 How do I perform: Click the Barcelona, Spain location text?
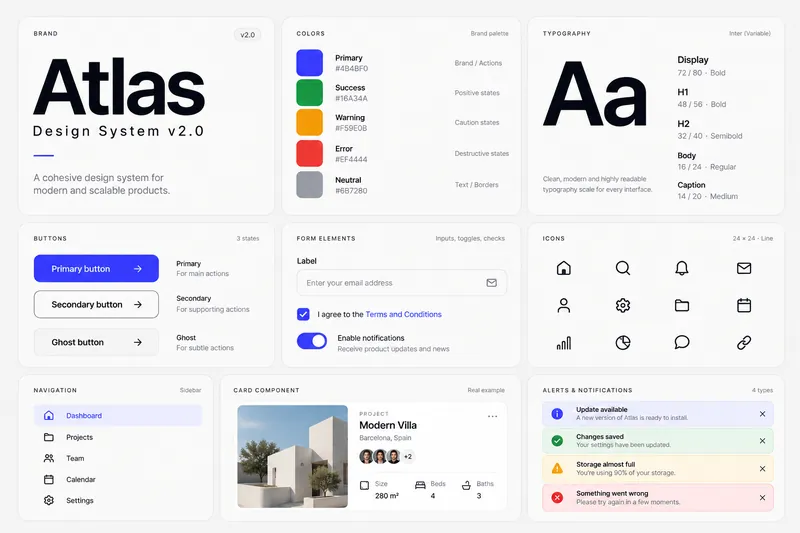tap(385, 438)
